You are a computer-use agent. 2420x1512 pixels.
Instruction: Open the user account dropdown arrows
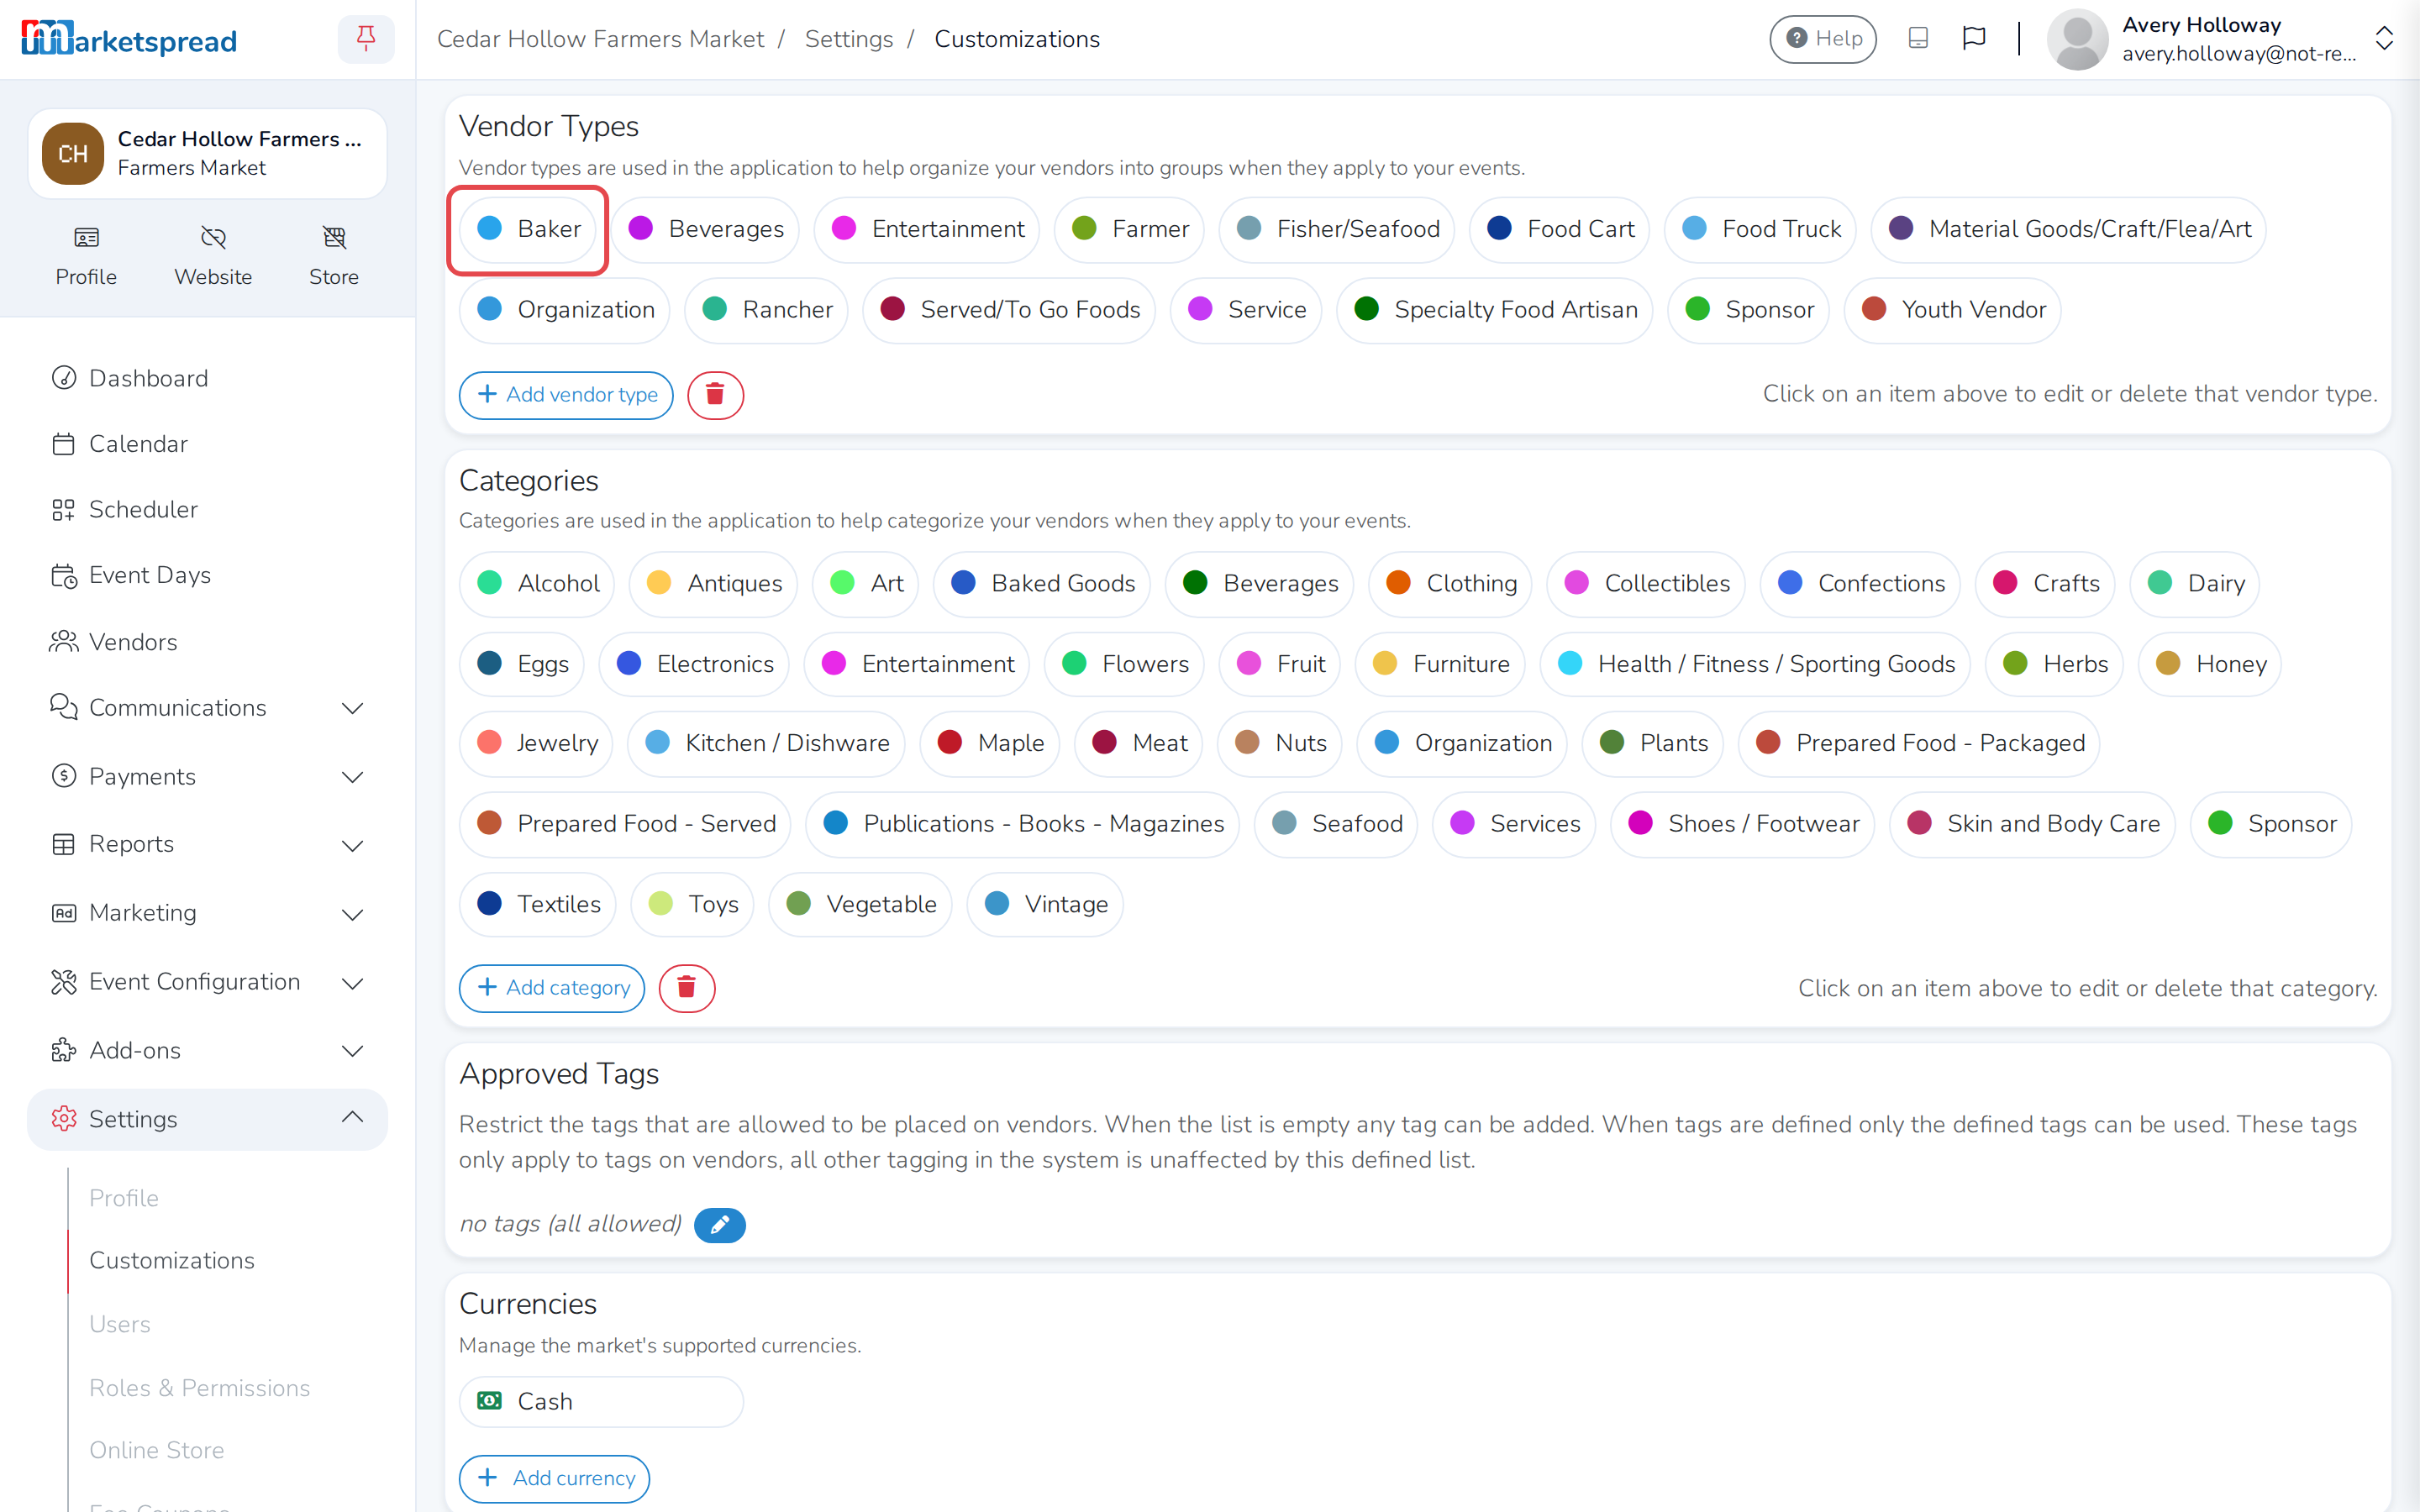[2384, 39]
